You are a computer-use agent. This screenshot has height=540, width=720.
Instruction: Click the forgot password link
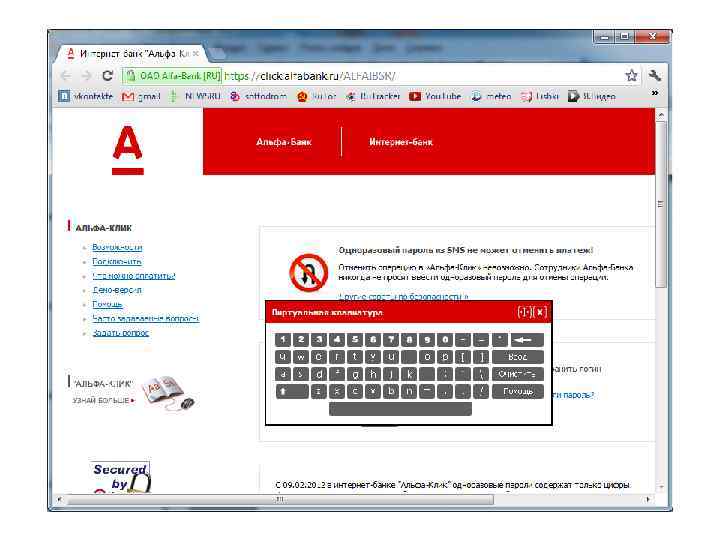pyautogui.click(x=575, y=395)
